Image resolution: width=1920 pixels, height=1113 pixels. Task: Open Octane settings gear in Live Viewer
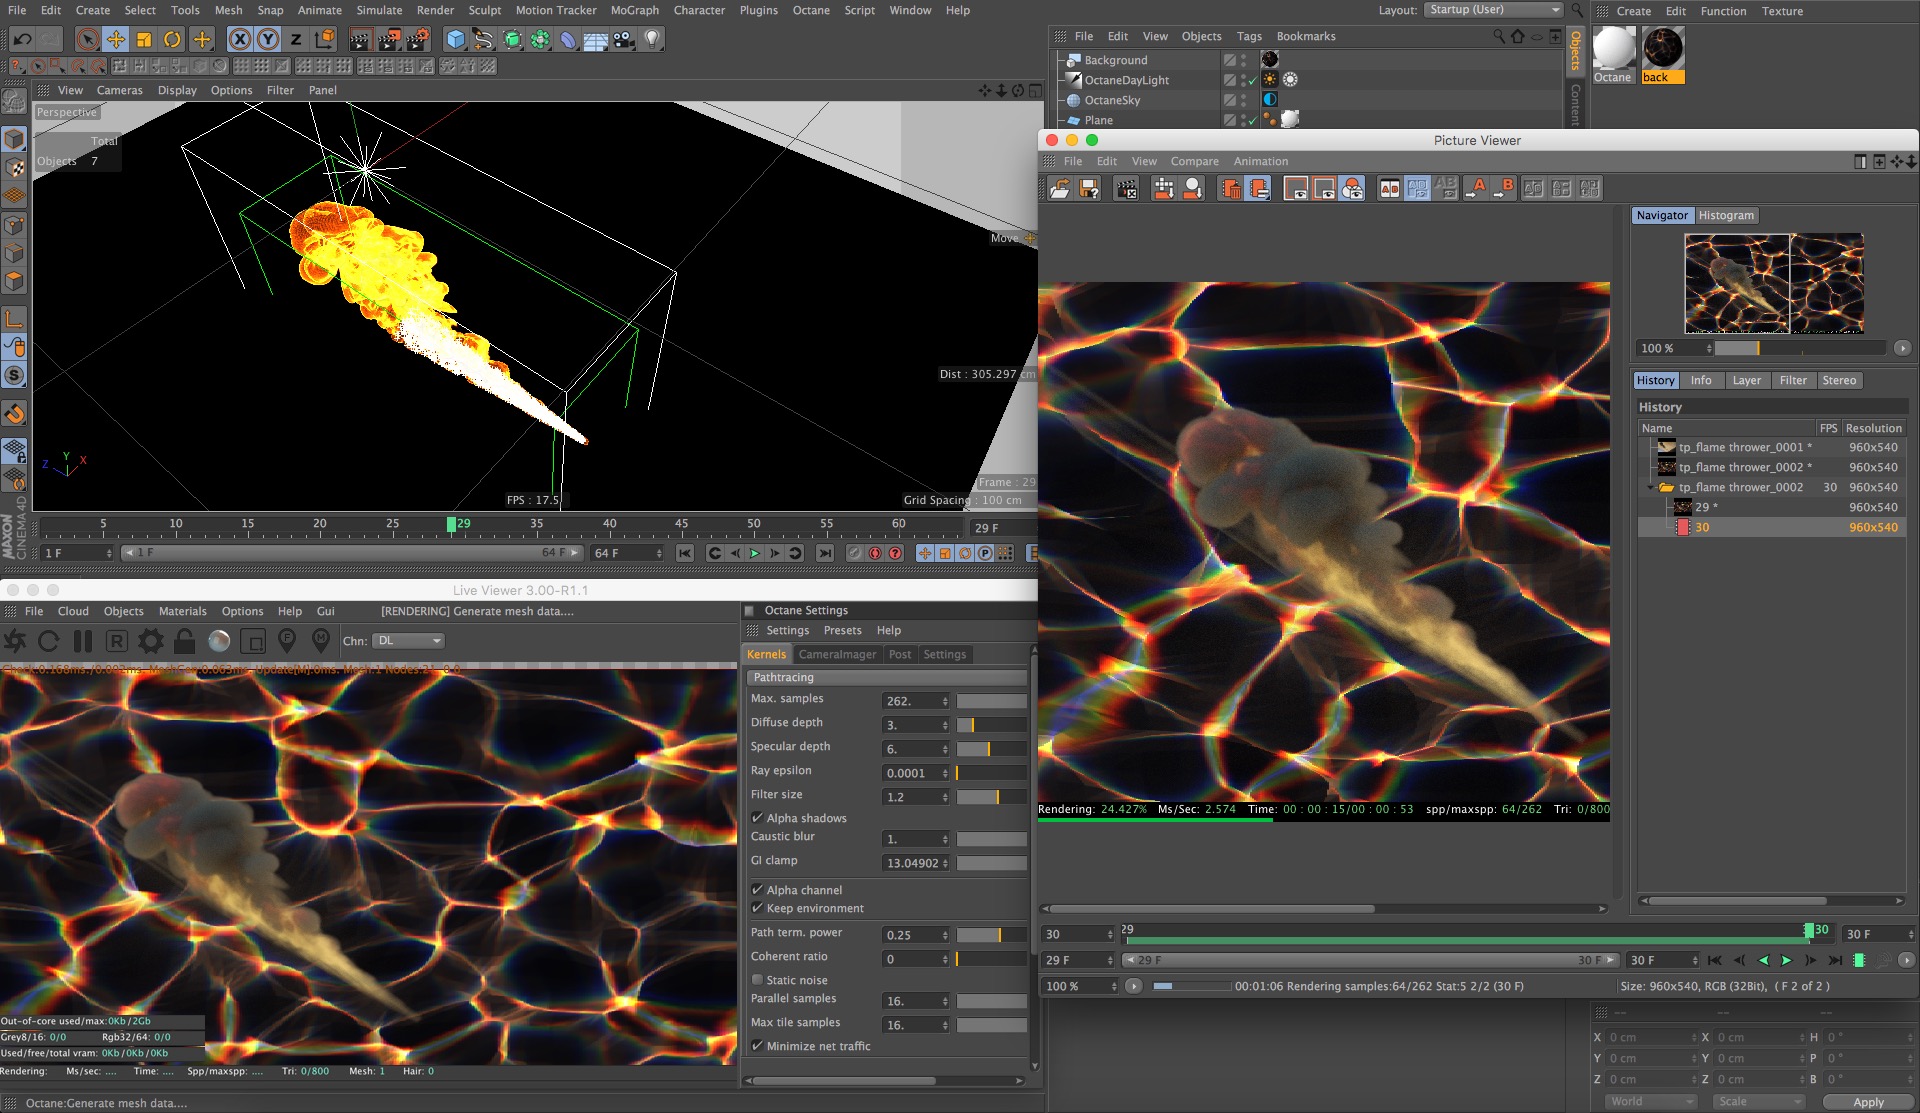[151, 641]
